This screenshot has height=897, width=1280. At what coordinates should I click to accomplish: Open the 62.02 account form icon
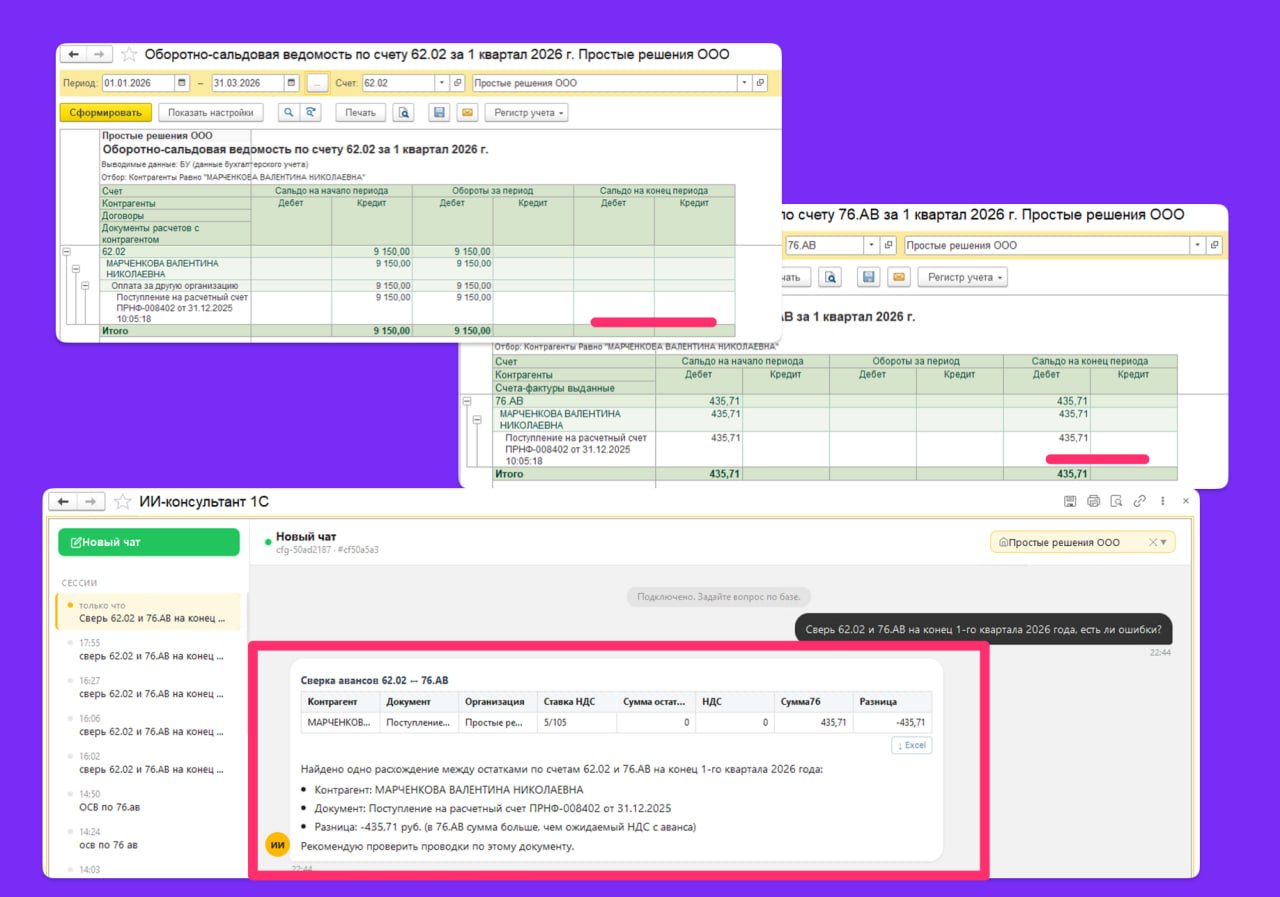[x=458, y=83]
